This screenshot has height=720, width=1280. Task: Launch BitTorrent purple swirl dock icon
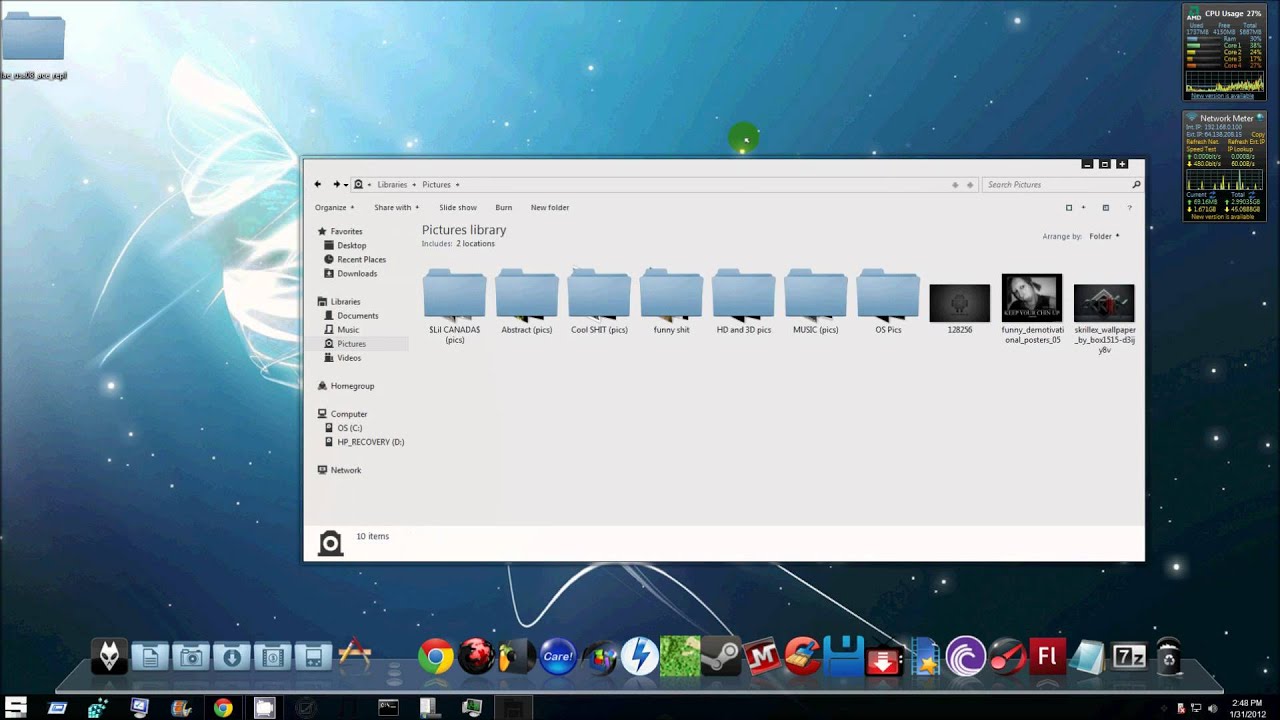[965, 657]
